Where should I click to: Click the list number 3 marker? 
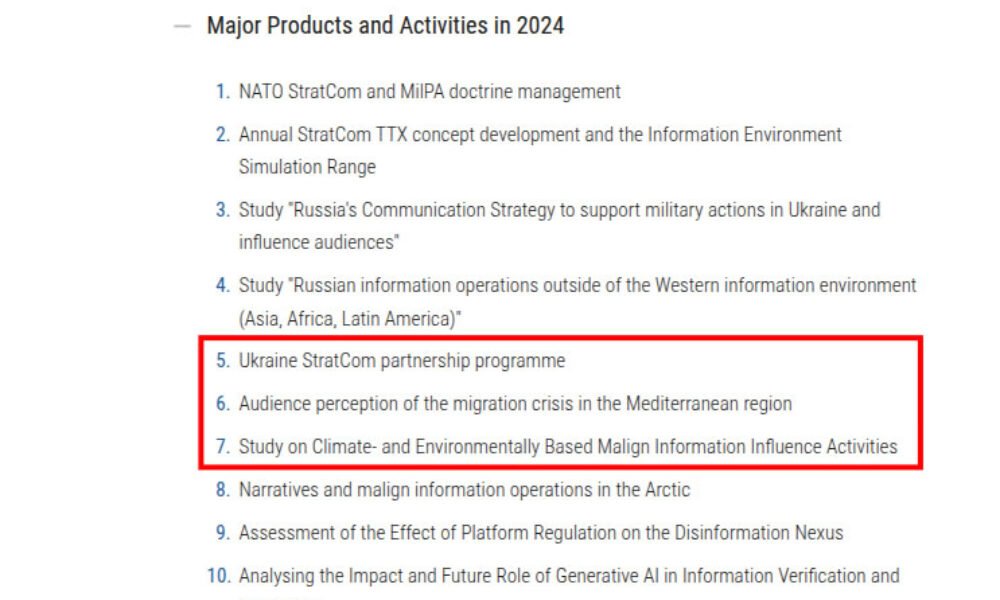pos(222,211)
